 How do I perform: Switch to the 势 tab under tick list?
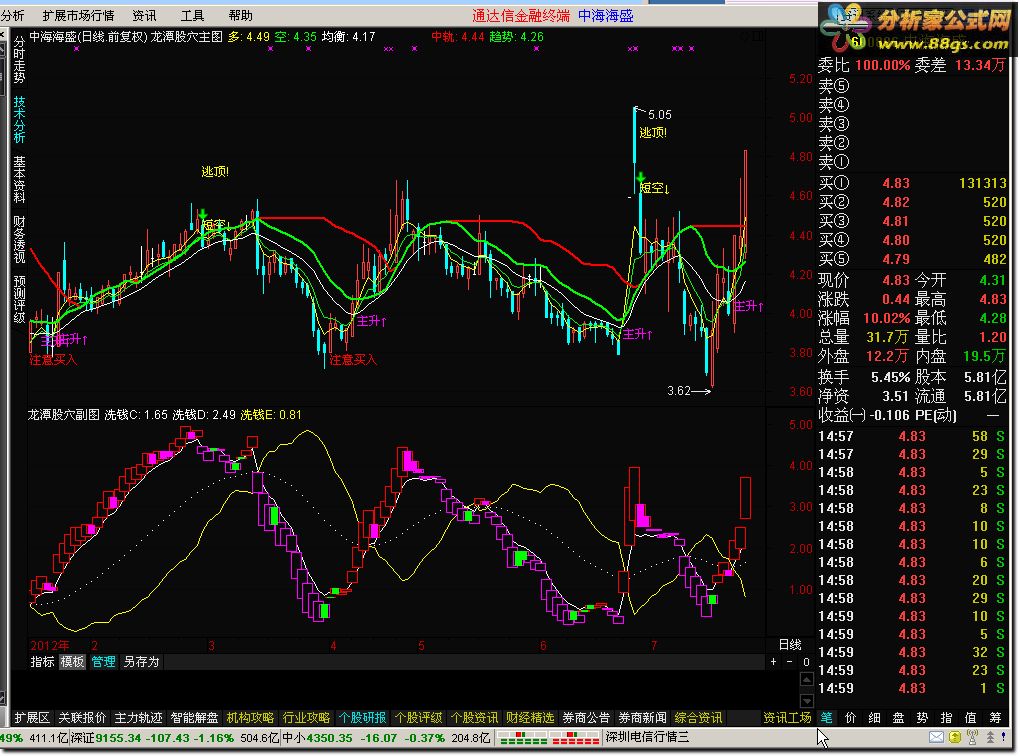tap(922, 718)
